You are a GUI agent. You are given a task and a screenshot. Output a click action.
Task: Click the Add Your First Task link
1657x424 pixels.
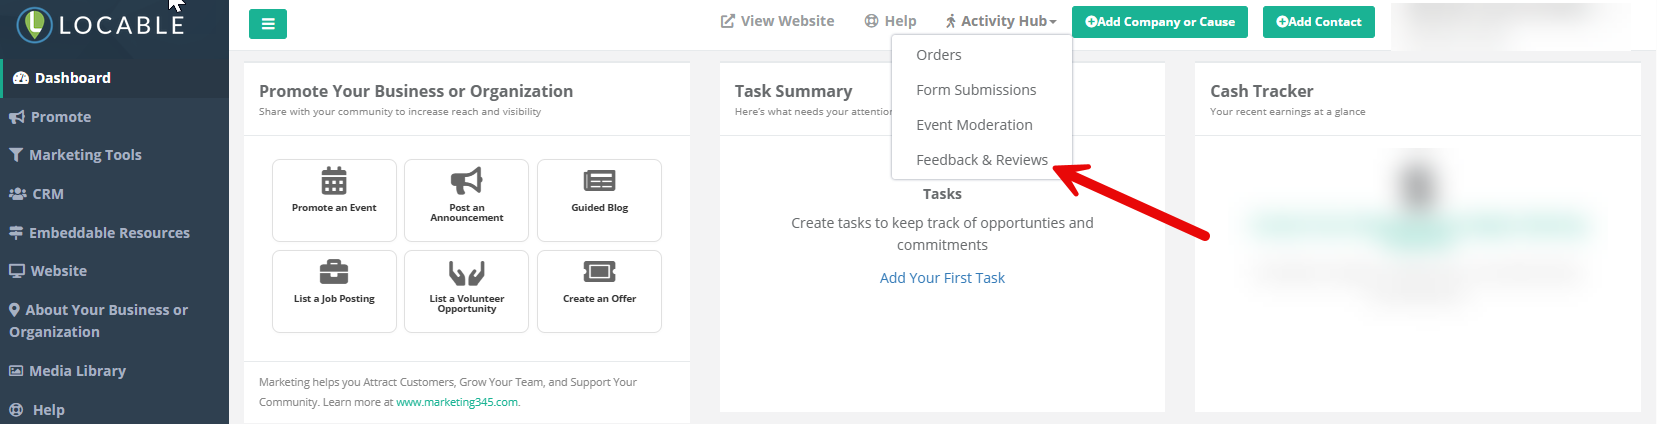pyautogui.click(x=942, y=278)
